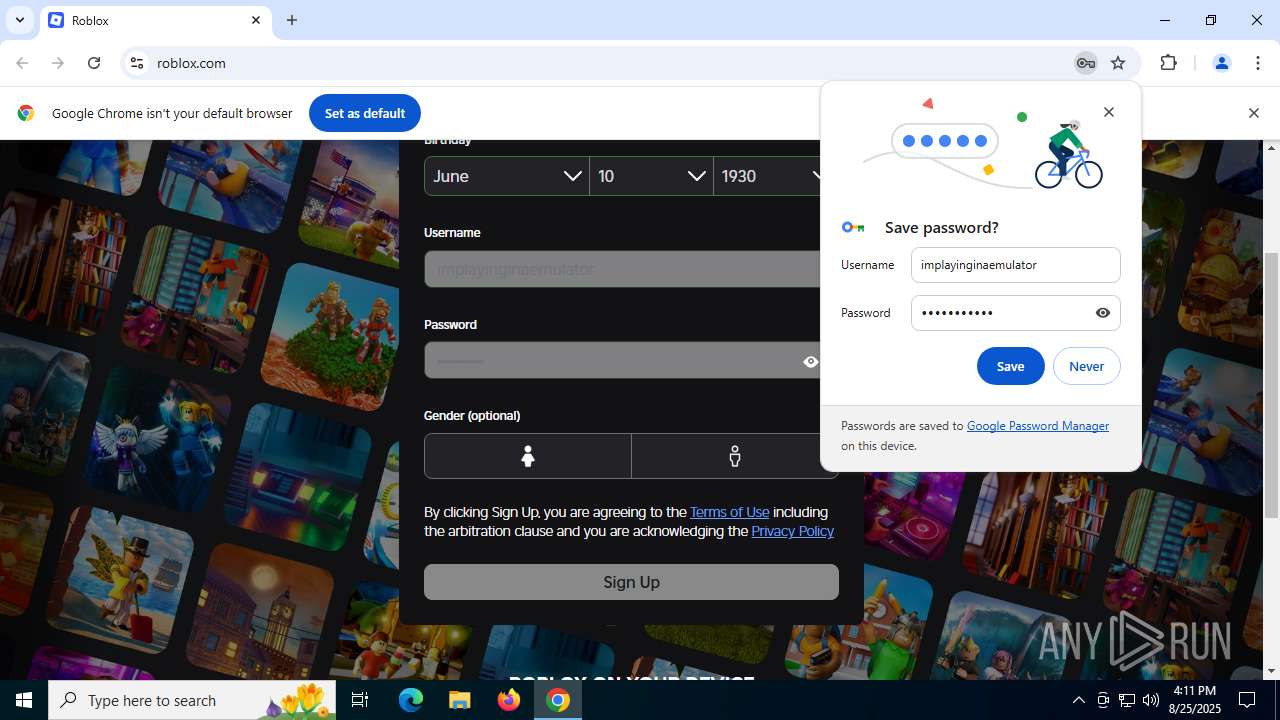Toggle password visibility on Roblox form
Image resolution: width=1280 pixels, height=720 pixels.
[x=811, y=361]
